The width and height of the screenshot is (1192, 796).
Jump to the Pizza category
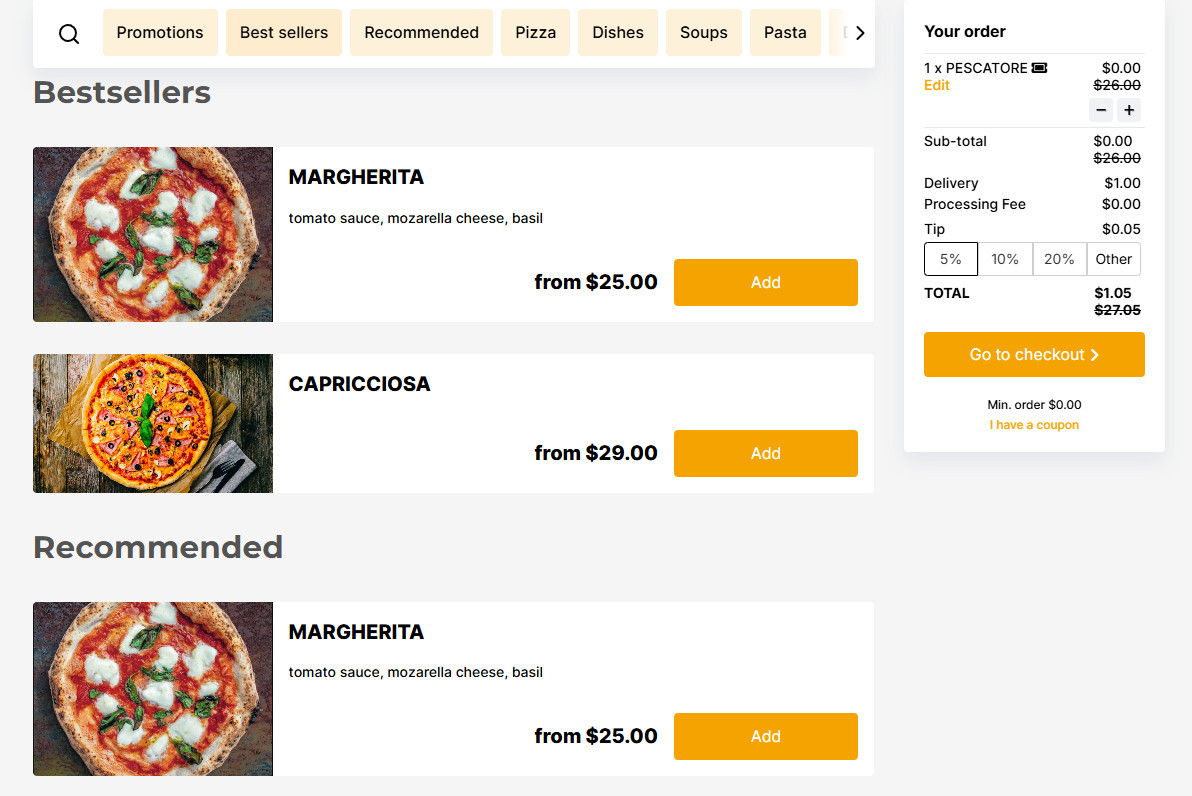pyautogui.click(x=536, y=33)
